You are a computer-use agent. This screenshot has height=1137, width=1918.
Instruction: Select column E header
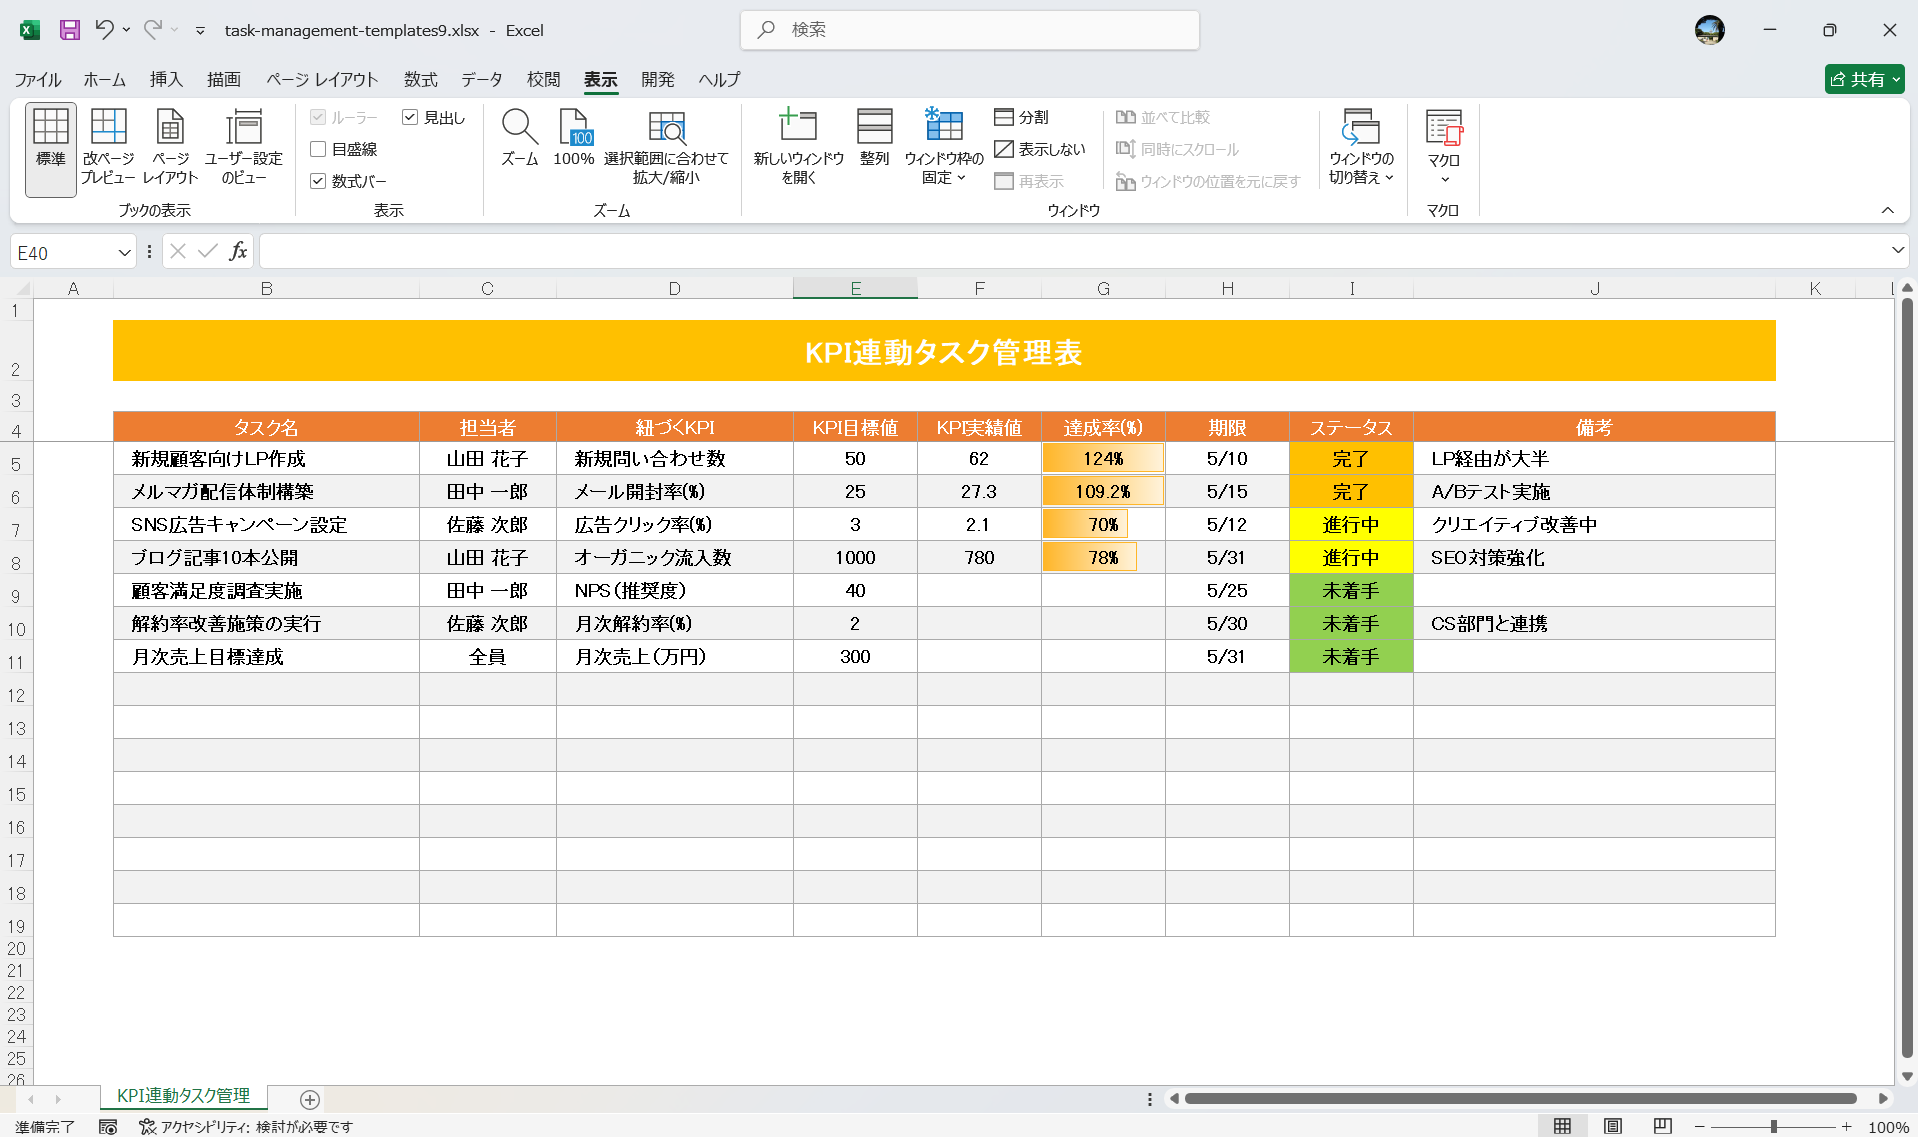pos(855,288)
